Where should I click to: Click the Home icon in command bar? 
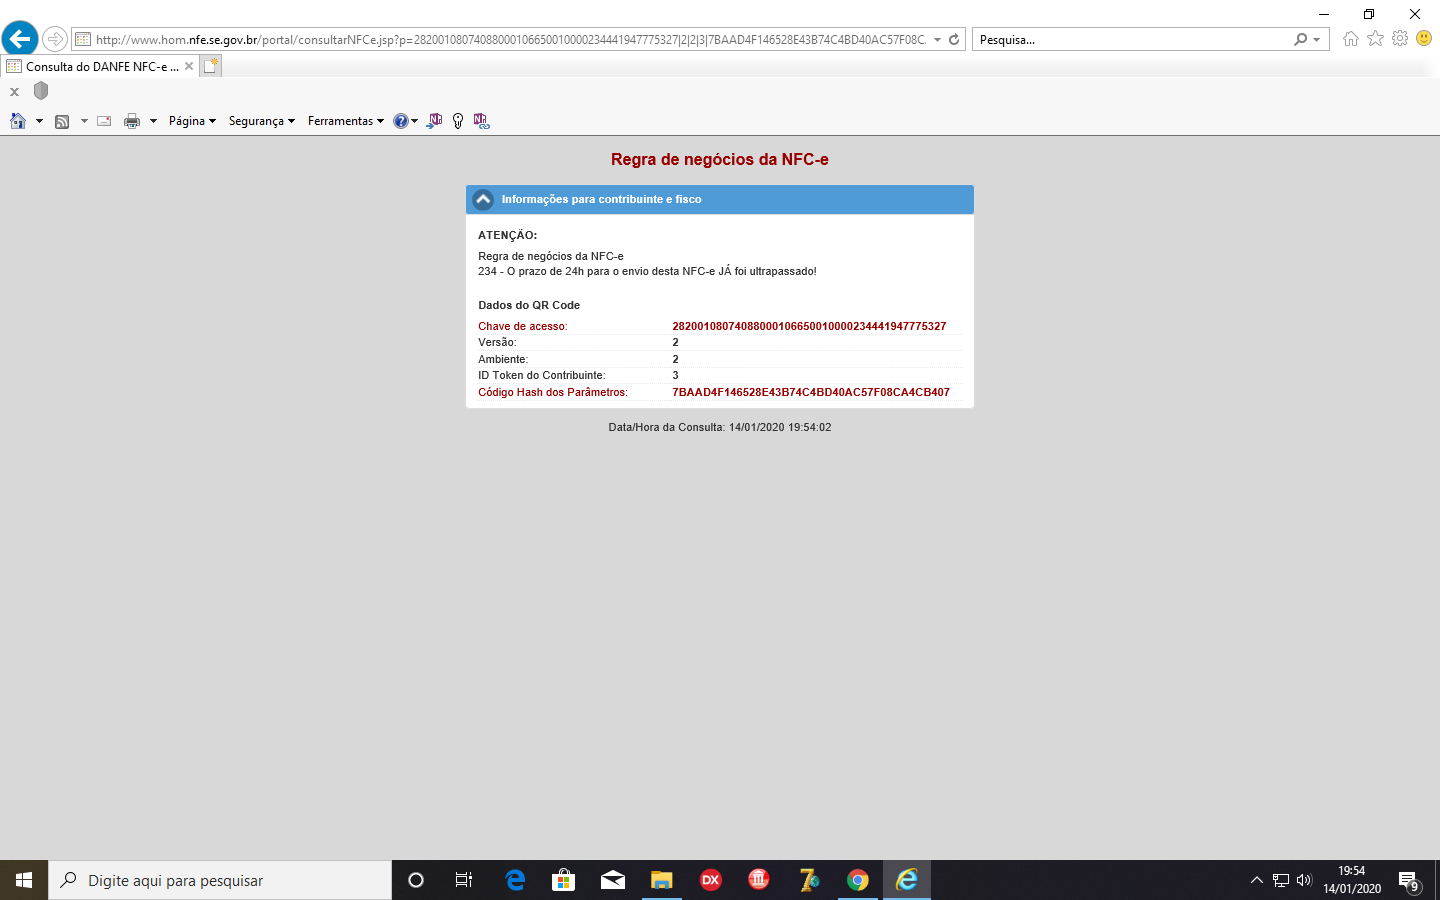point(18,121)
